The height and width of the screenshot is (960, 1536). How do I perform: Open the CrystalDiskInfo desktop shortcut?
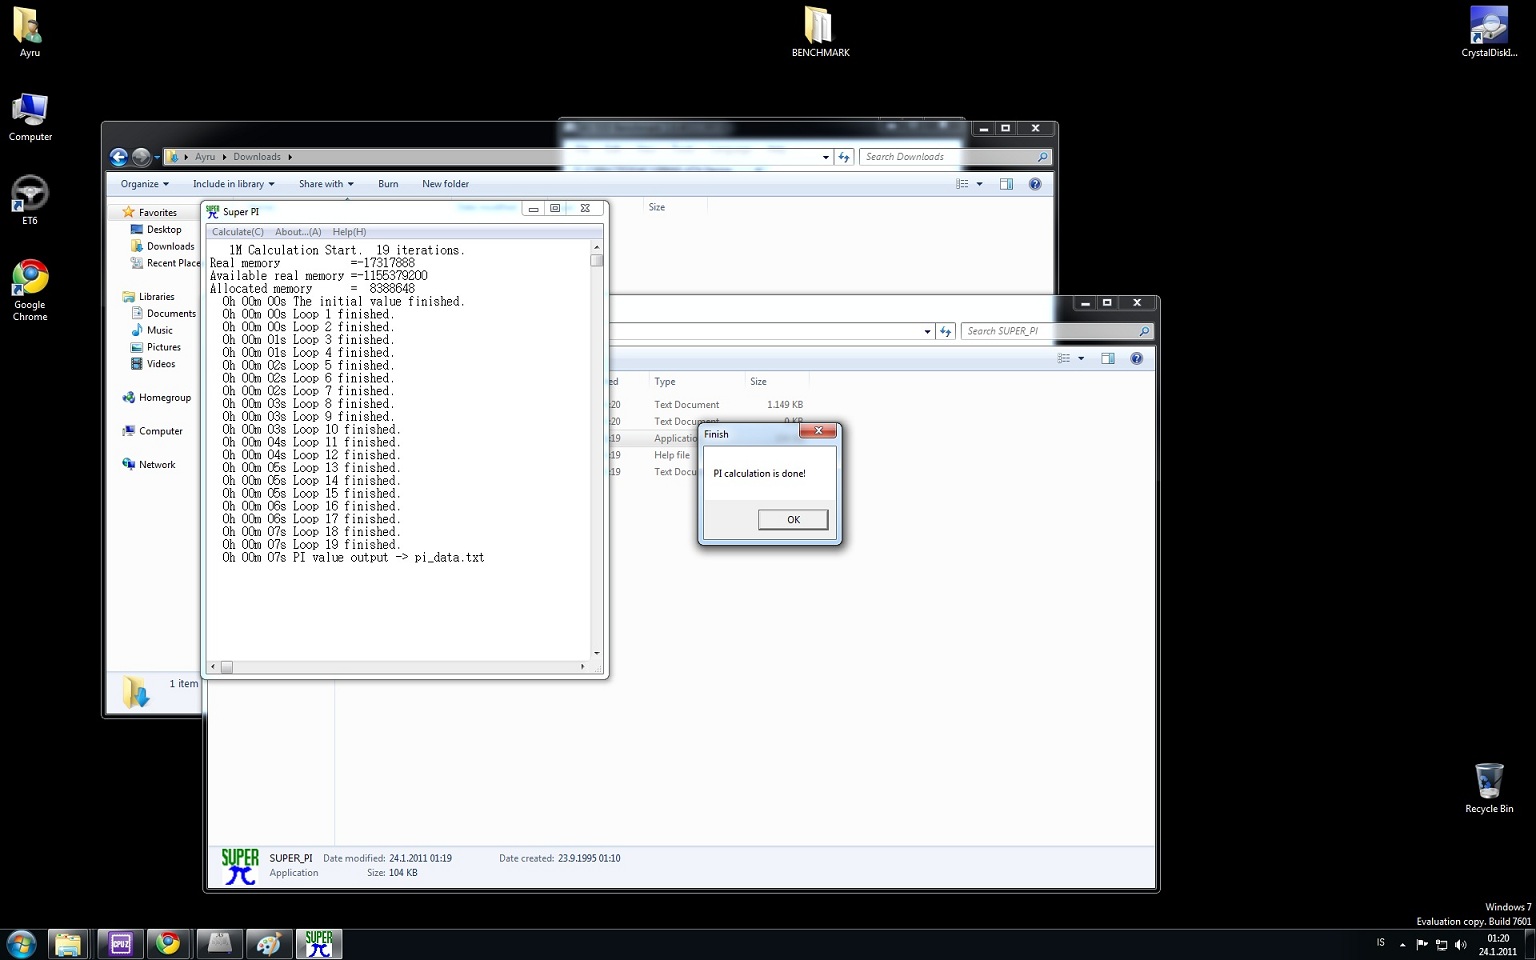pos(1488,32)
